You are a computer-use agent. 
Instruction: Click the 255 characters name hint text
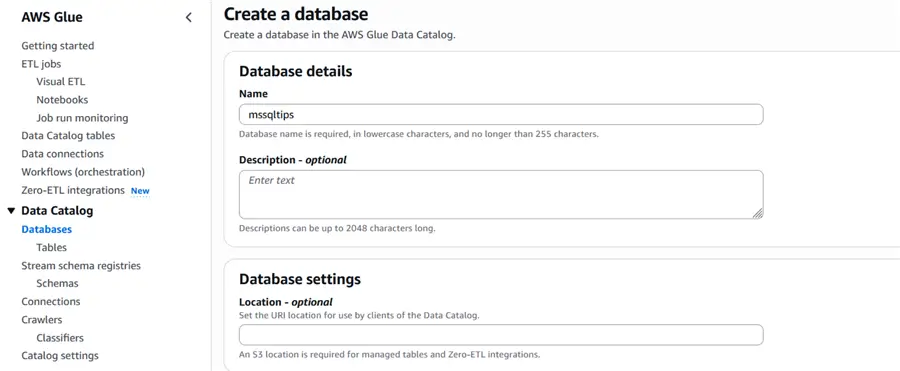[x=418, y=134]
